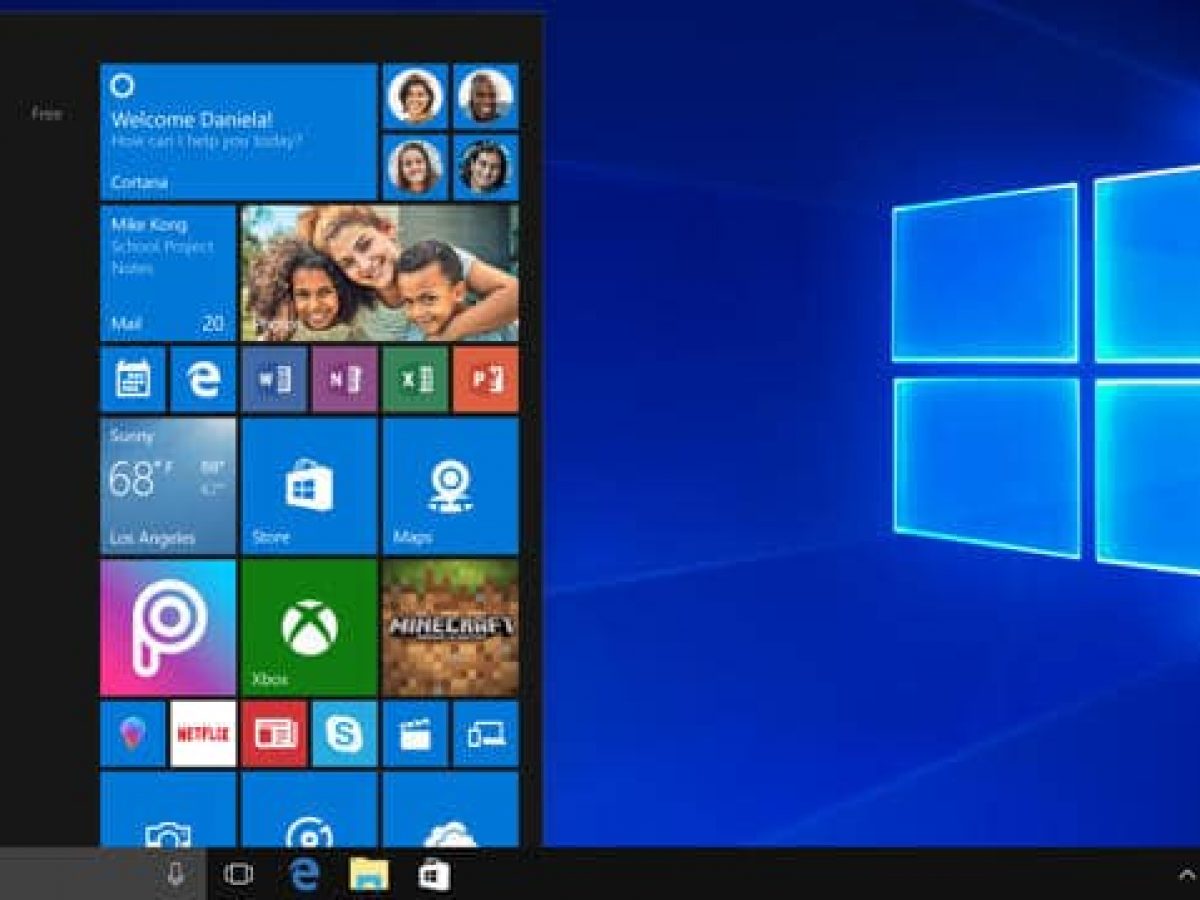This screenshot has width=1200, height=900.
Task: Open Microsoft Store from the taskbar
Action: tap(434, 875)
